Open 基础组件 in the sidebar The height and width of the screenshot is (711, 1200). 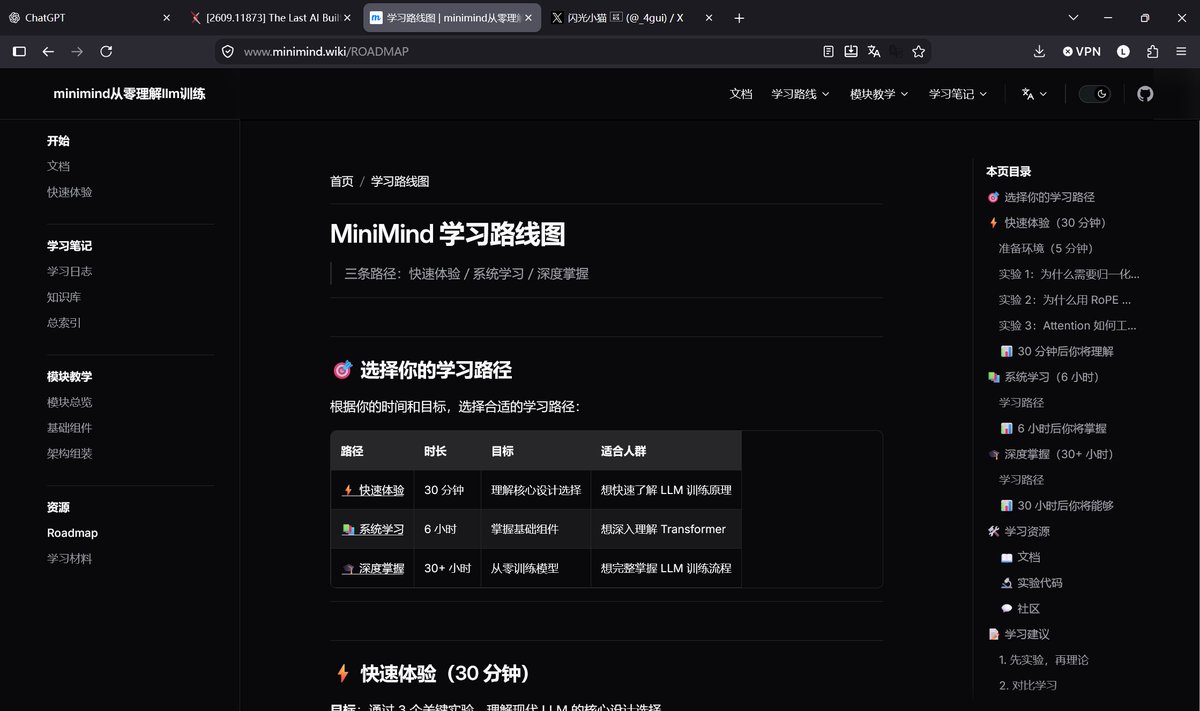point(69,428)
